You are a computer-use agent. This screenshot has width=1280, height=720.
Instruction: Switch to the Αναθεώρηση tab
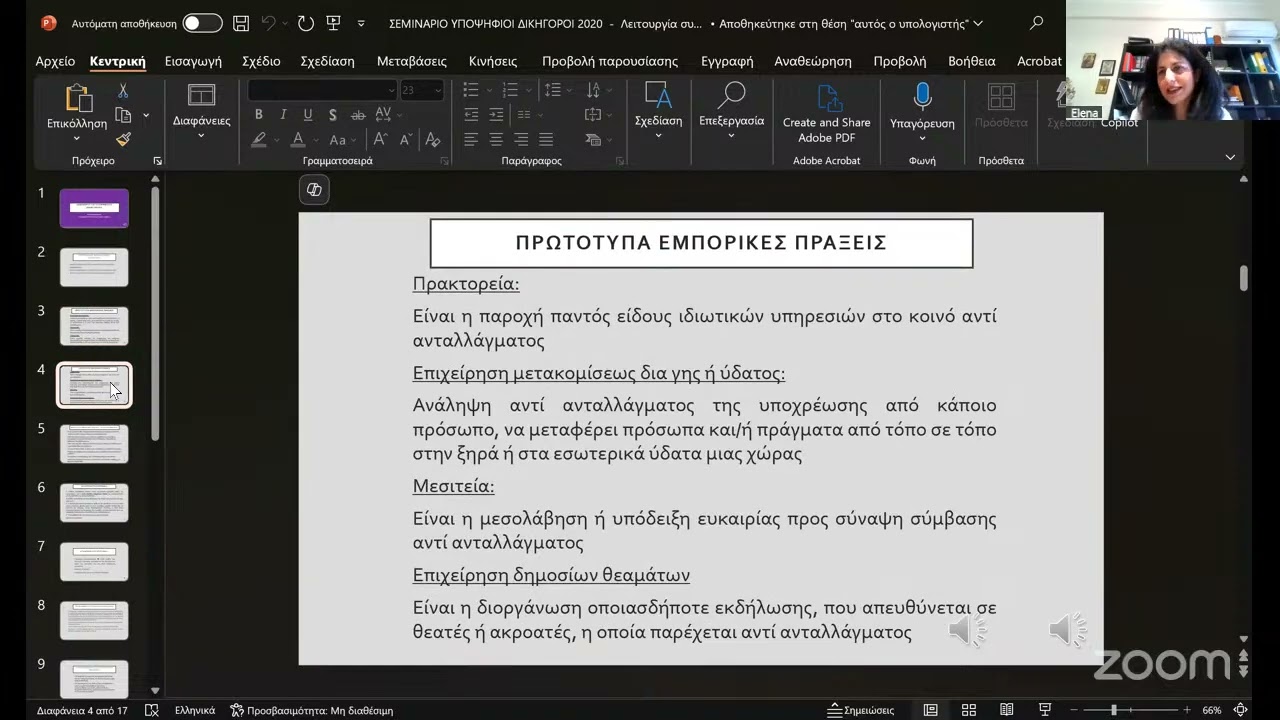click(813, 61)
